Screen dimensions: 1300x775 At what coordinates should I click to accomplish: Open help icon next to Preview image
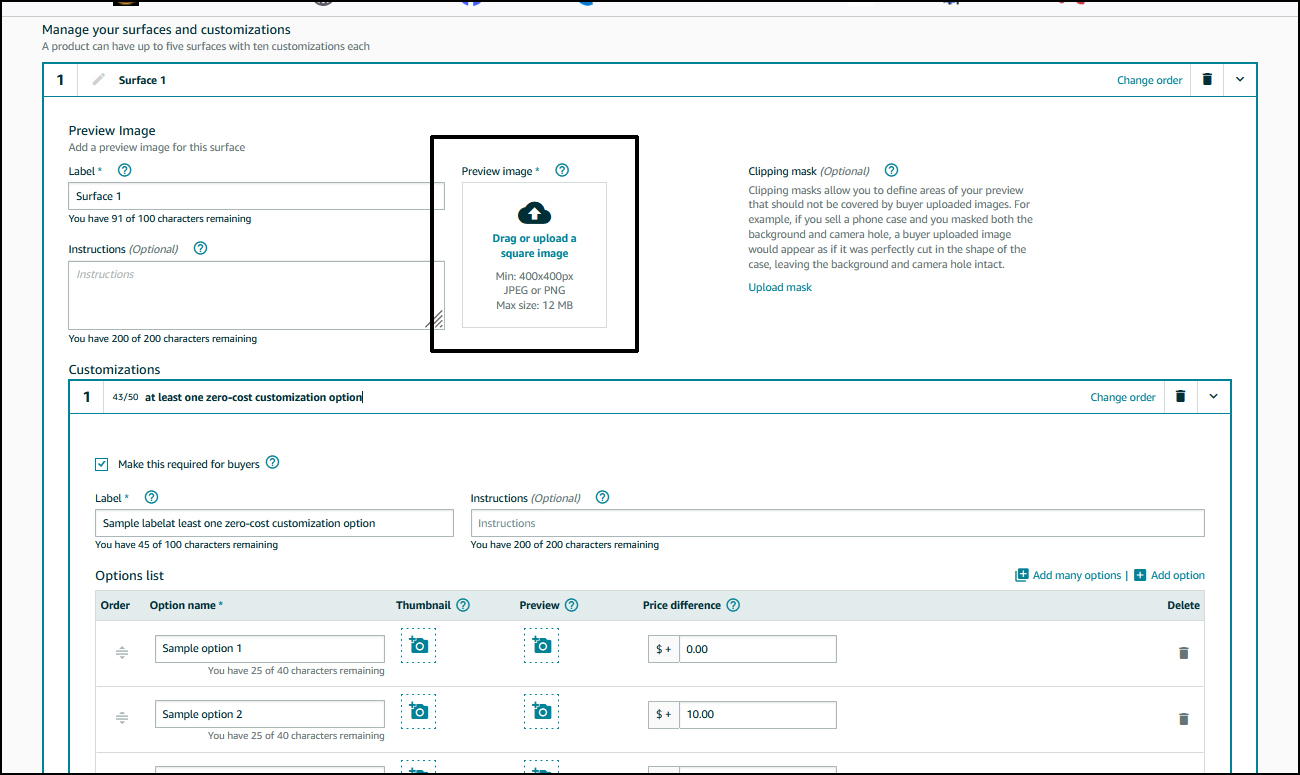(562, 171)
